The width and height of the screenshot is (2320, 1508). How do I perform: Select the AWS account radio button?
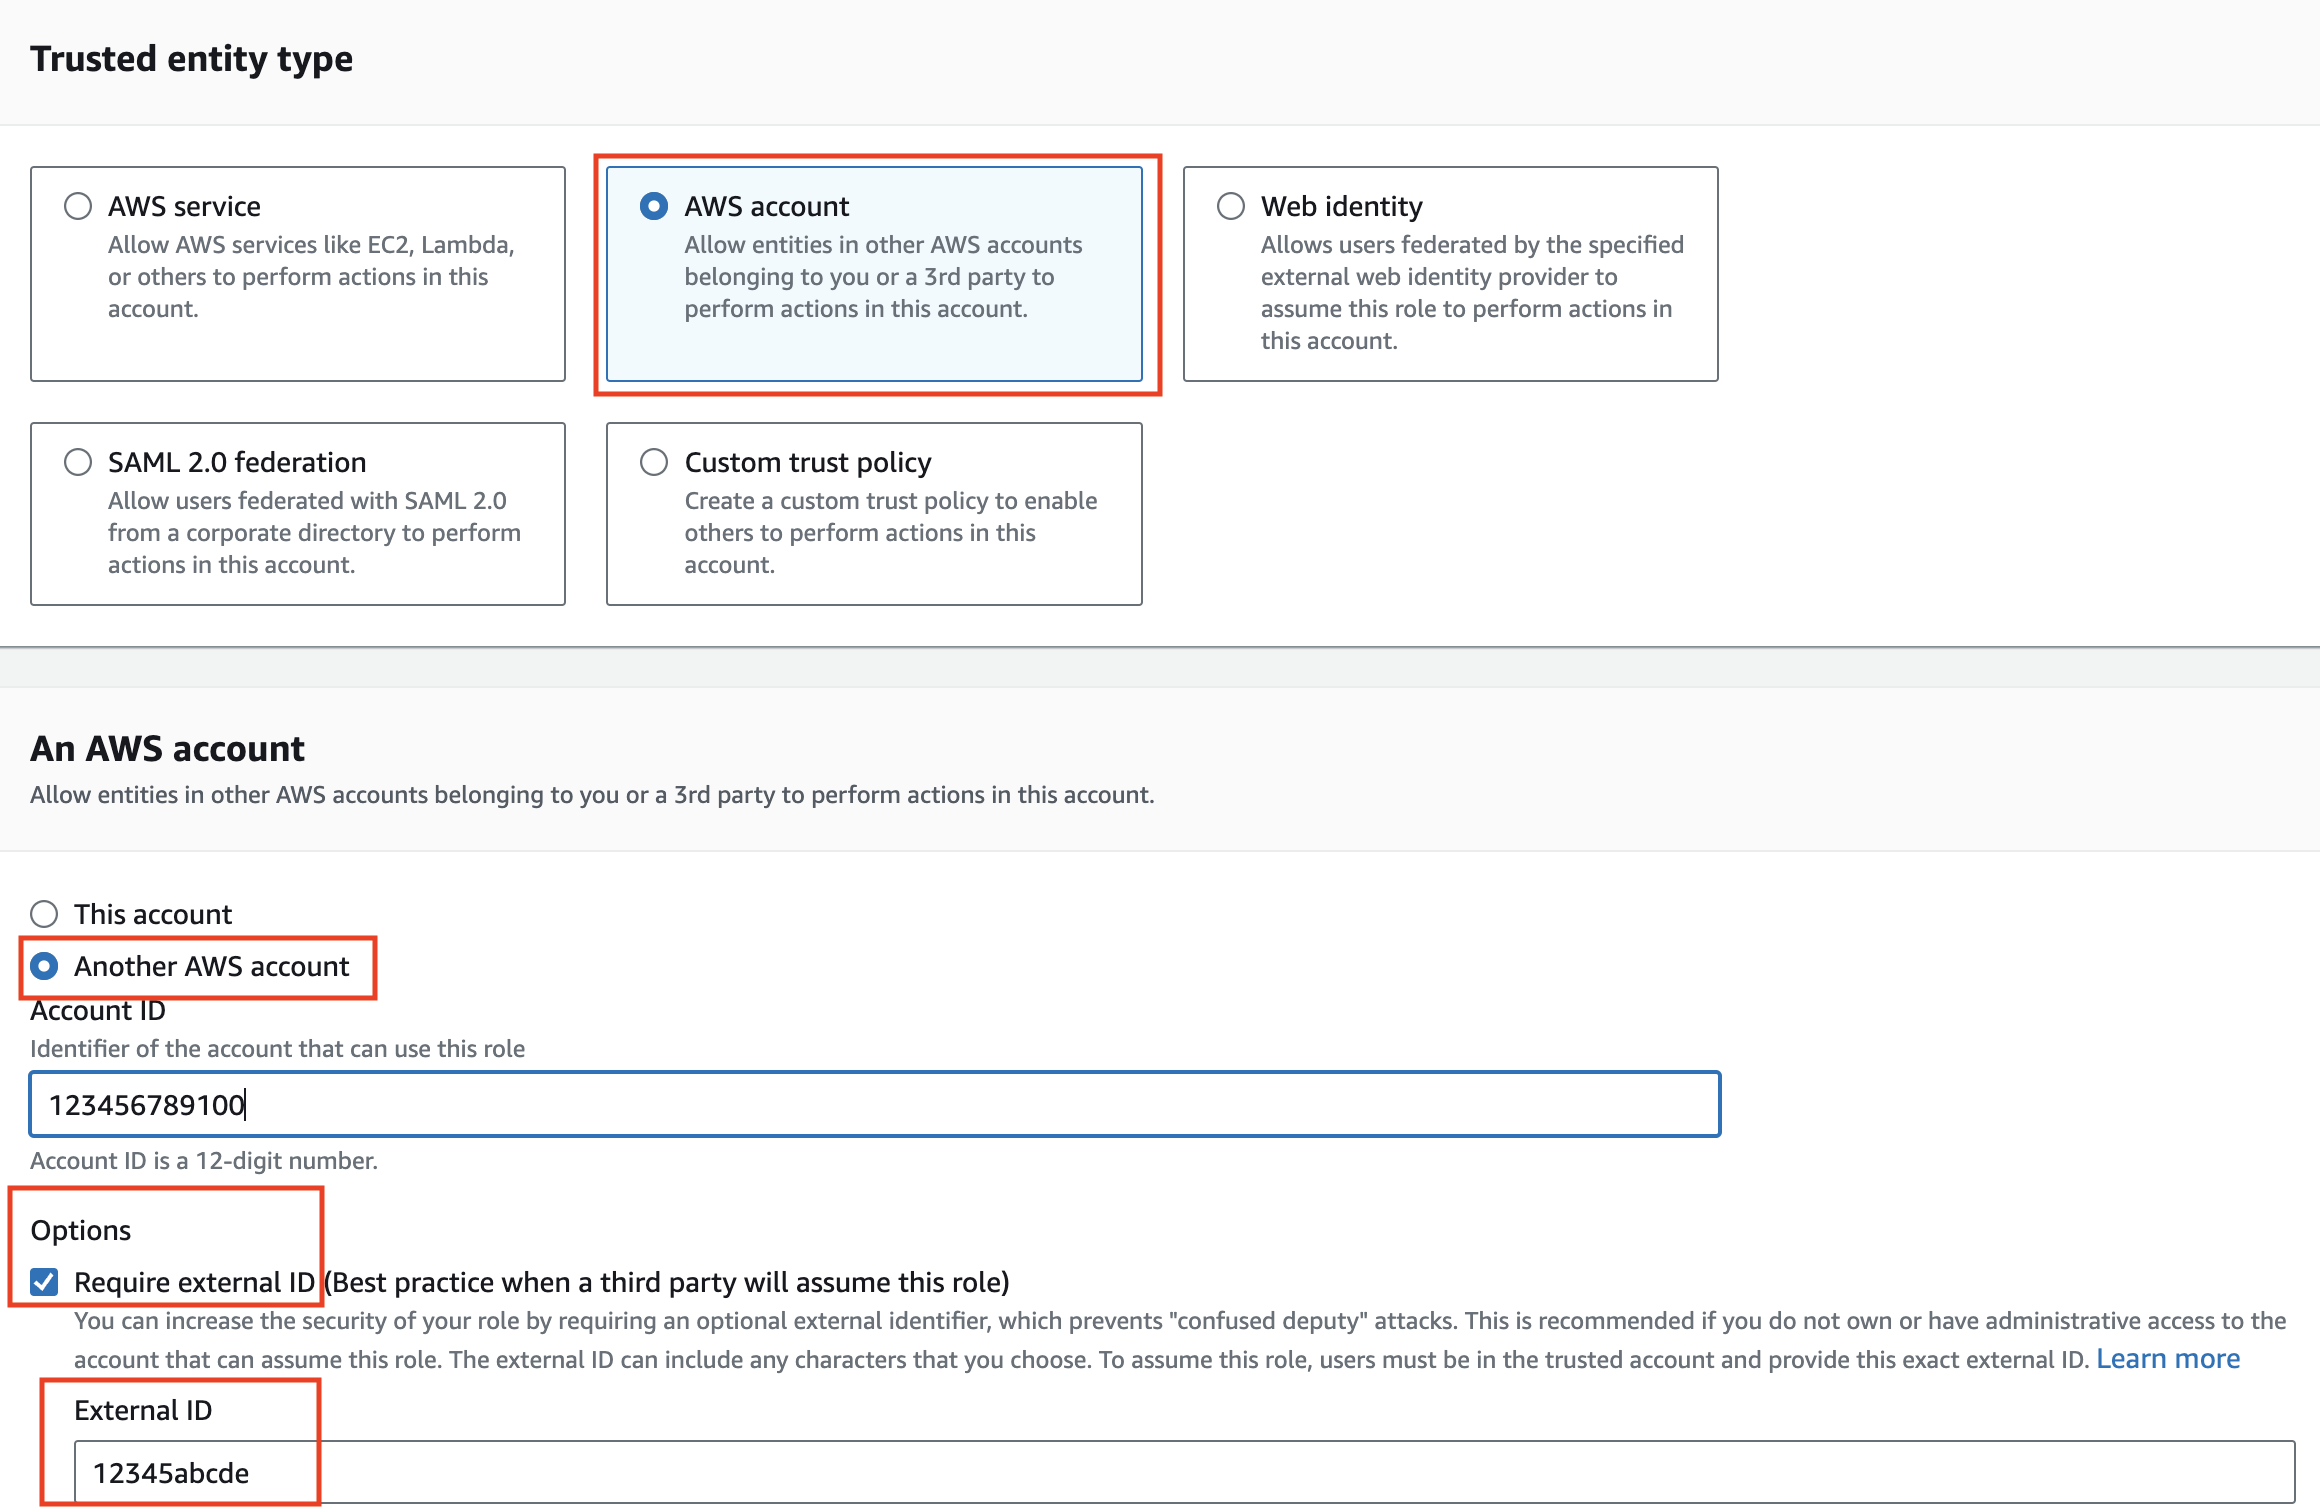click(x=654, y=206)
